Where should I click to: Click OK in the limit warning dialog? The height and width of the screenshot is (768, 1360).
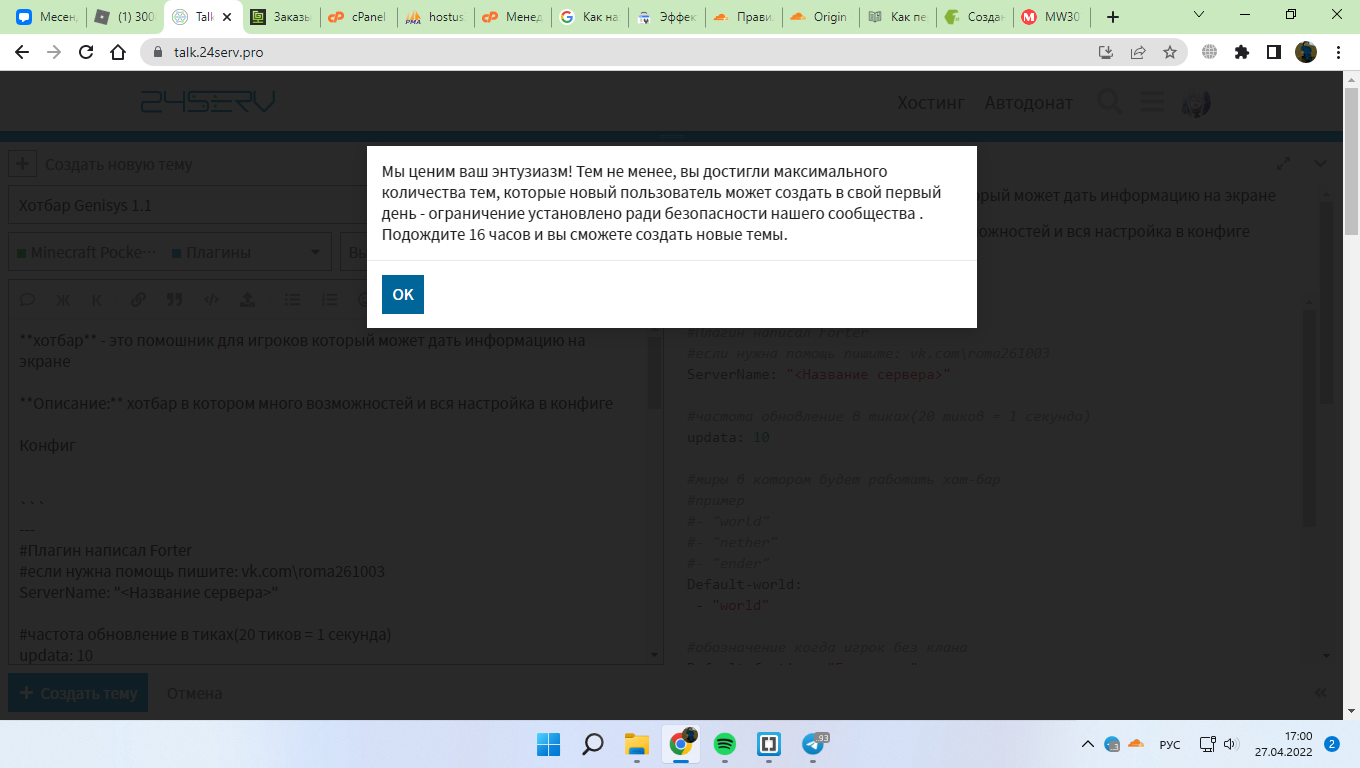[x=403, y=294]
